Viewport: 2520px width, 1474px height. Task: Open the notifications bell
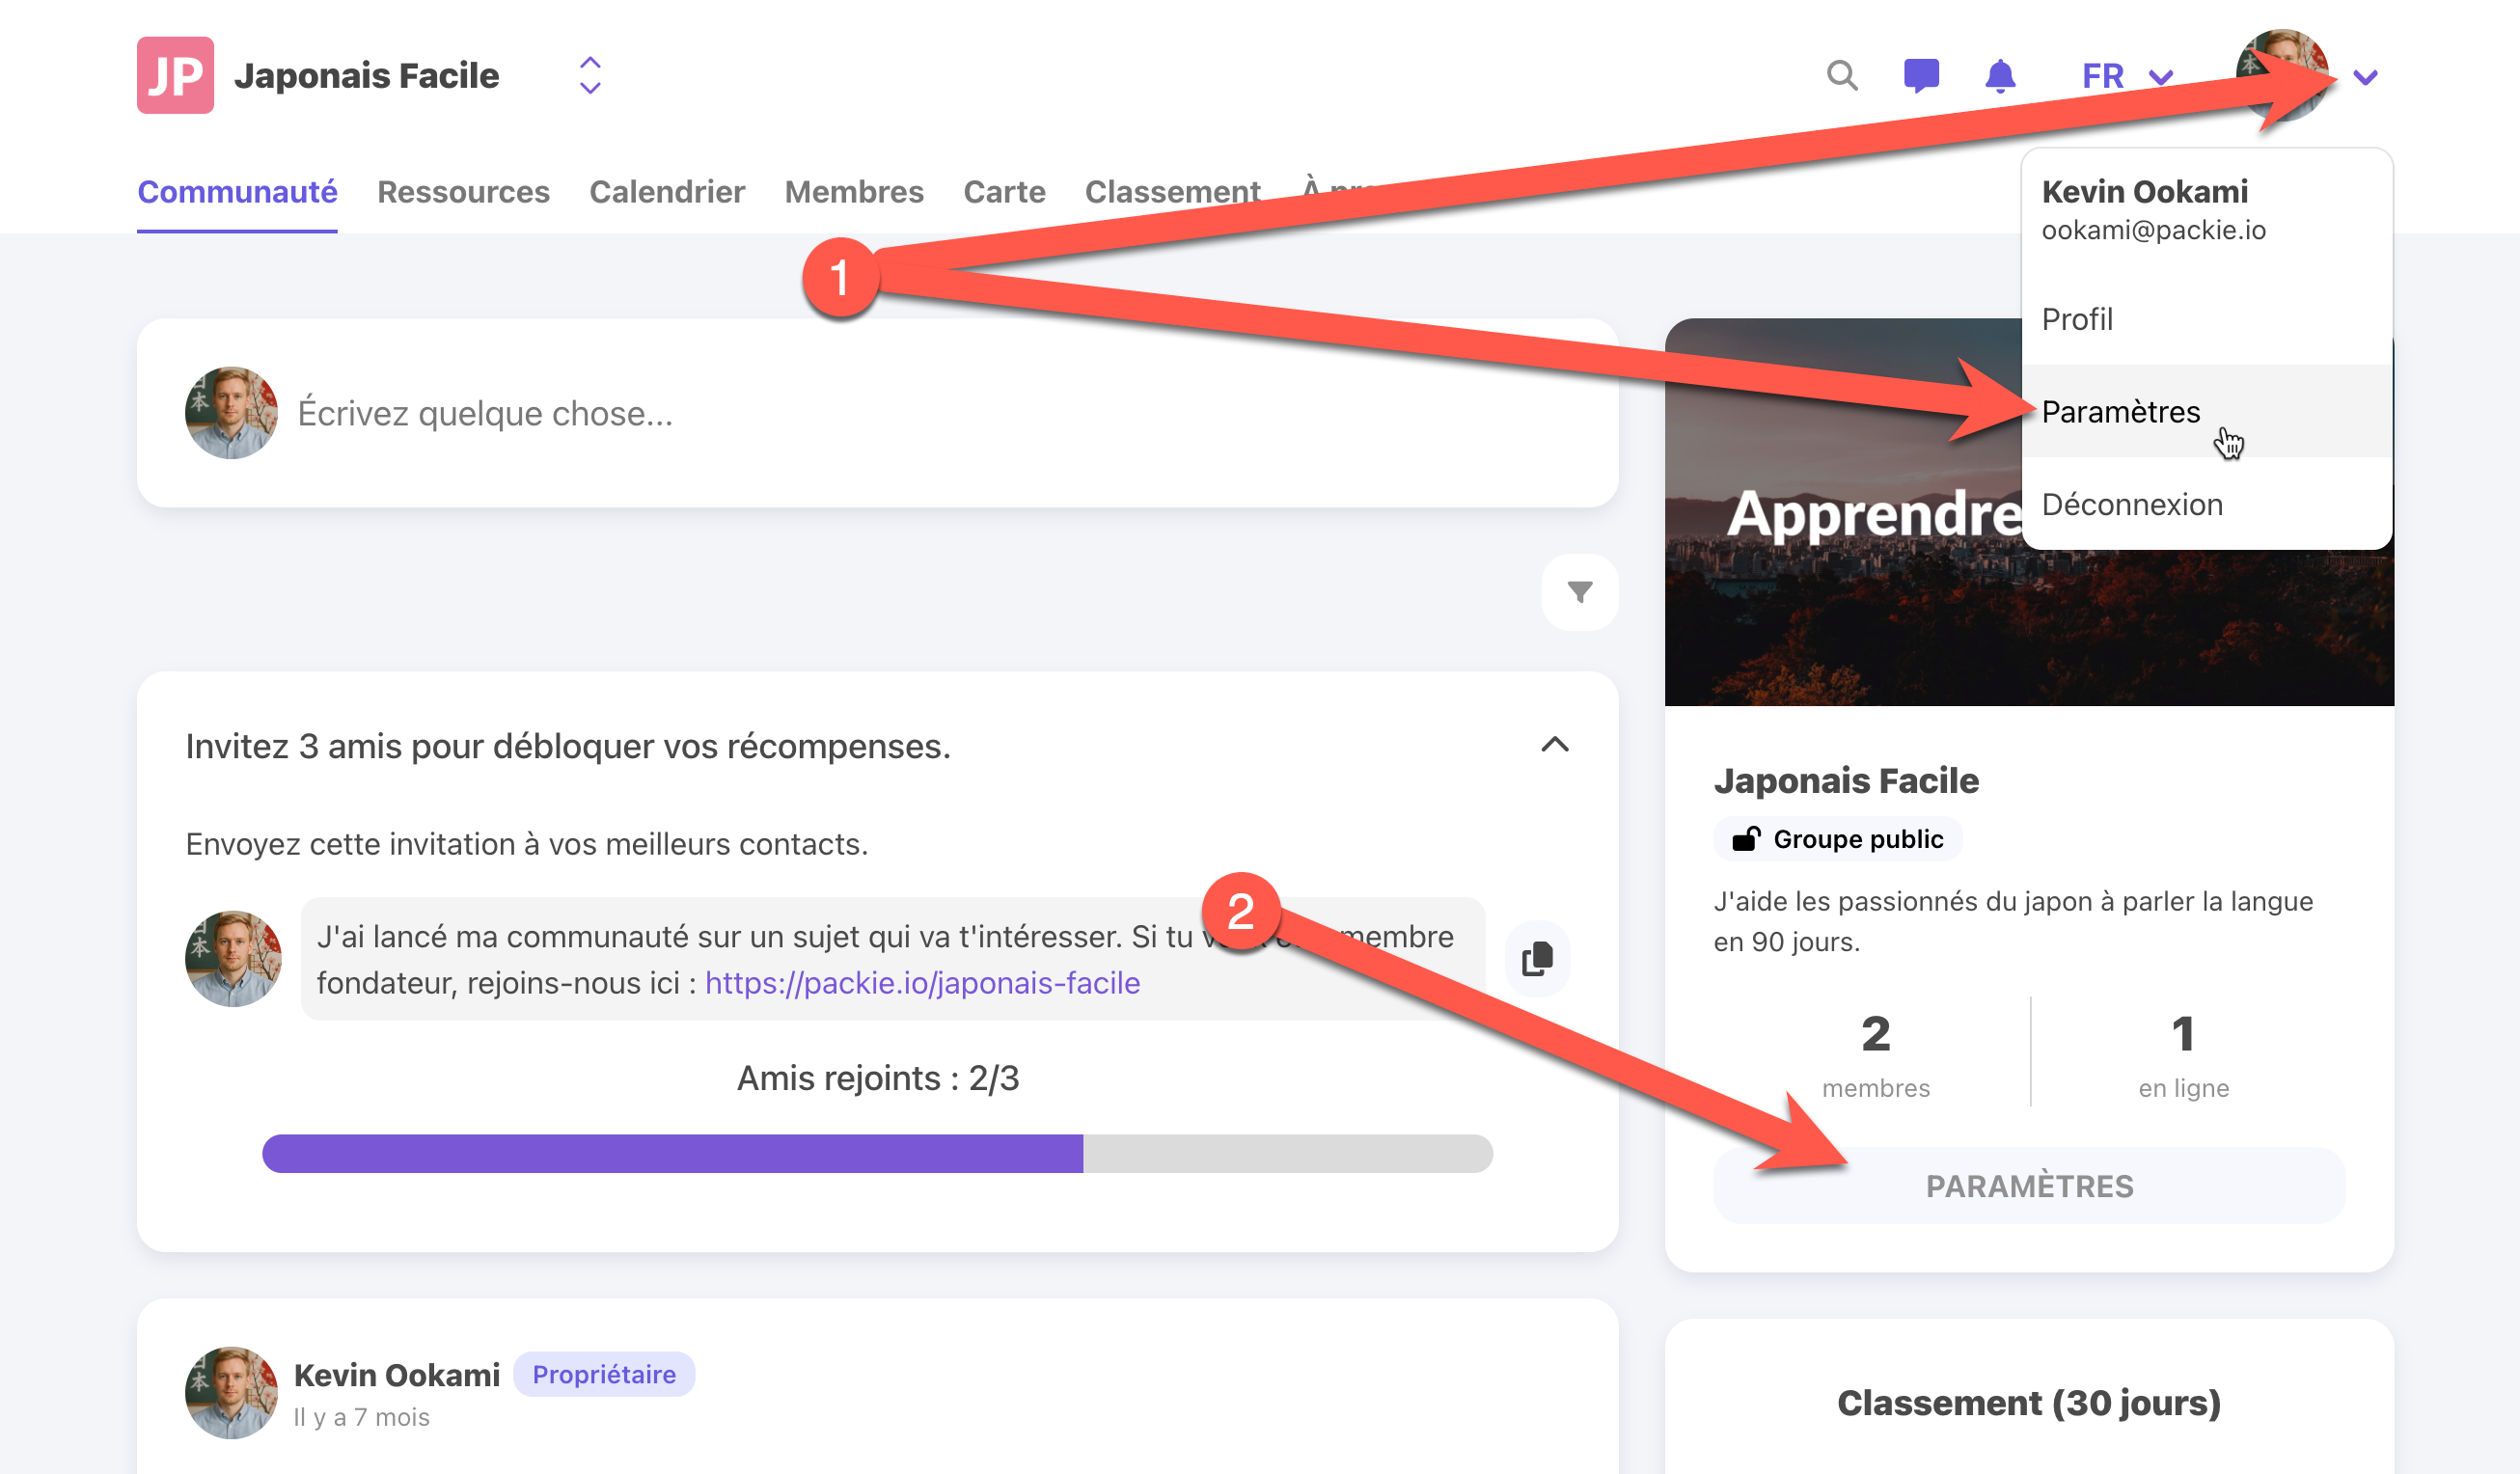2000,76
